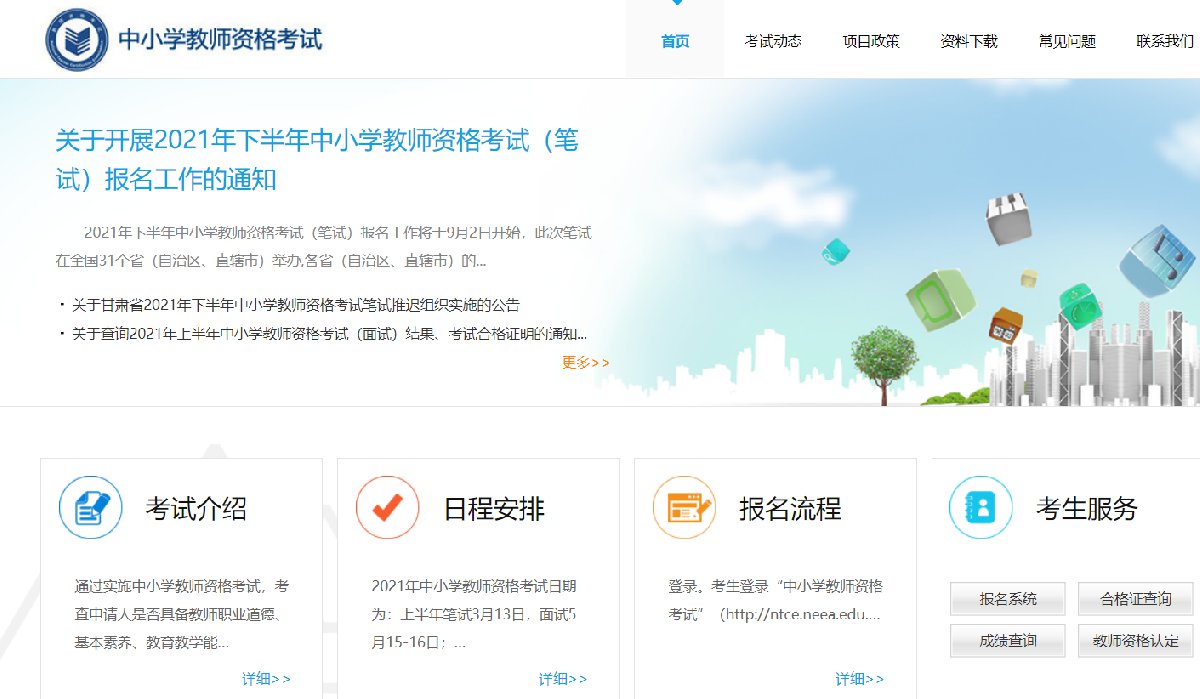Click the 日程安排 description about 上半年笔试3月13日
This screenshot has width=1200, height=699.
[x=474, y=614]
